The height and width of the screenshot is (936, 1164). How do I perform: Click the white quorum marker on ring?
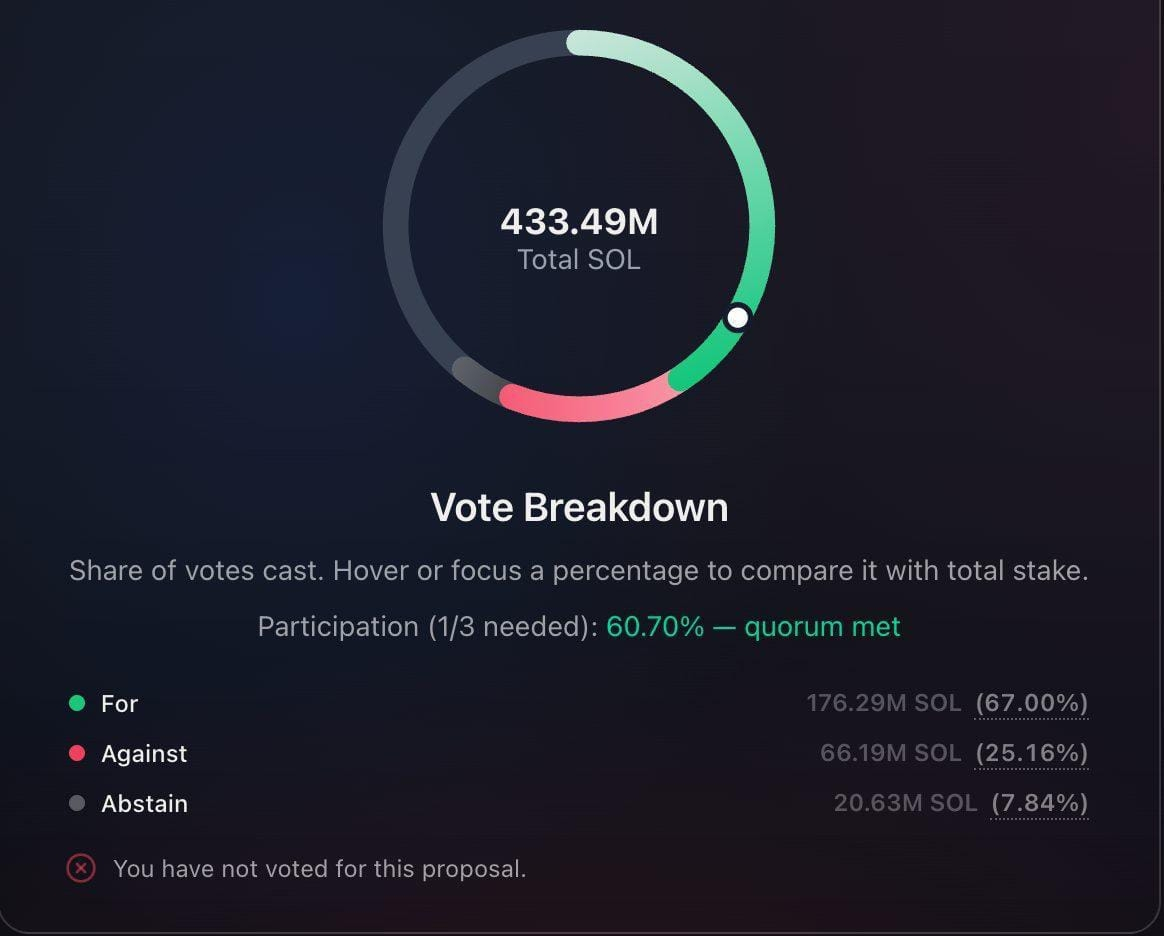point(737,318)
